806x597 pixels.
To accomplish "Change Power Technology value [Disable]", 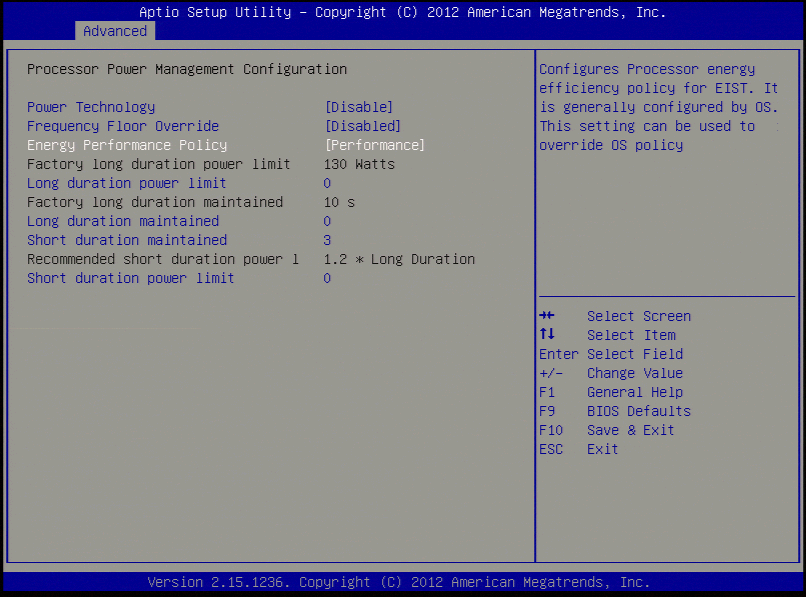I will click(x=359, y=107).
